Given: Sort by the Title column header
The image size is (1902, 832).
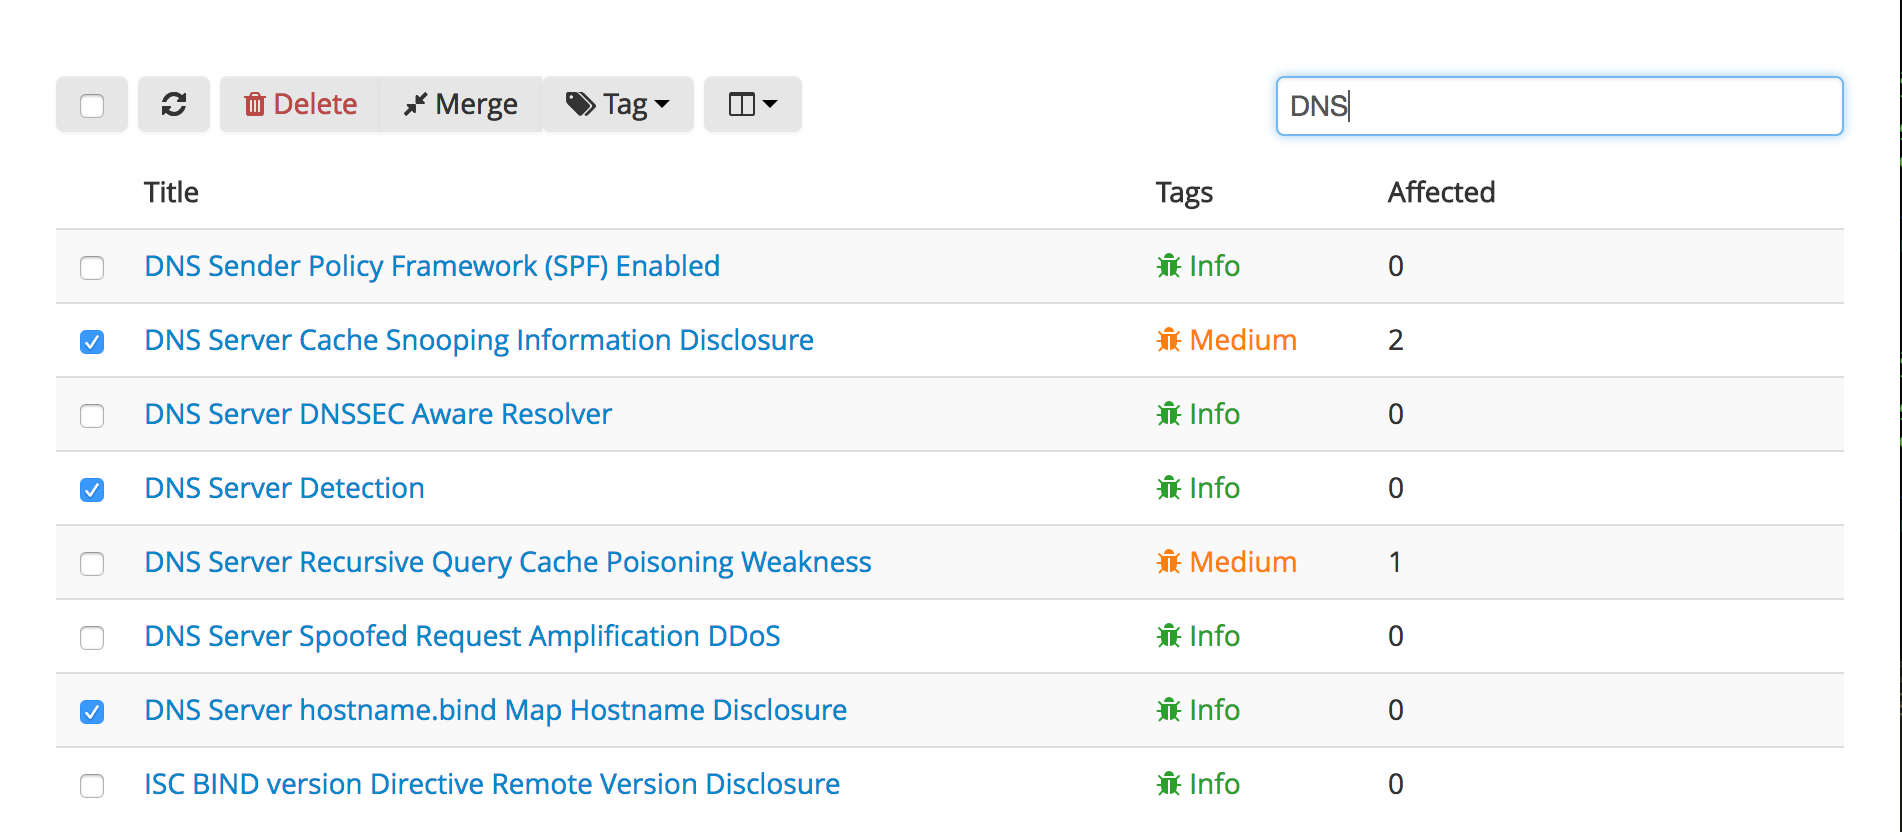Looking at the screenshot, I should coord(170,192).
